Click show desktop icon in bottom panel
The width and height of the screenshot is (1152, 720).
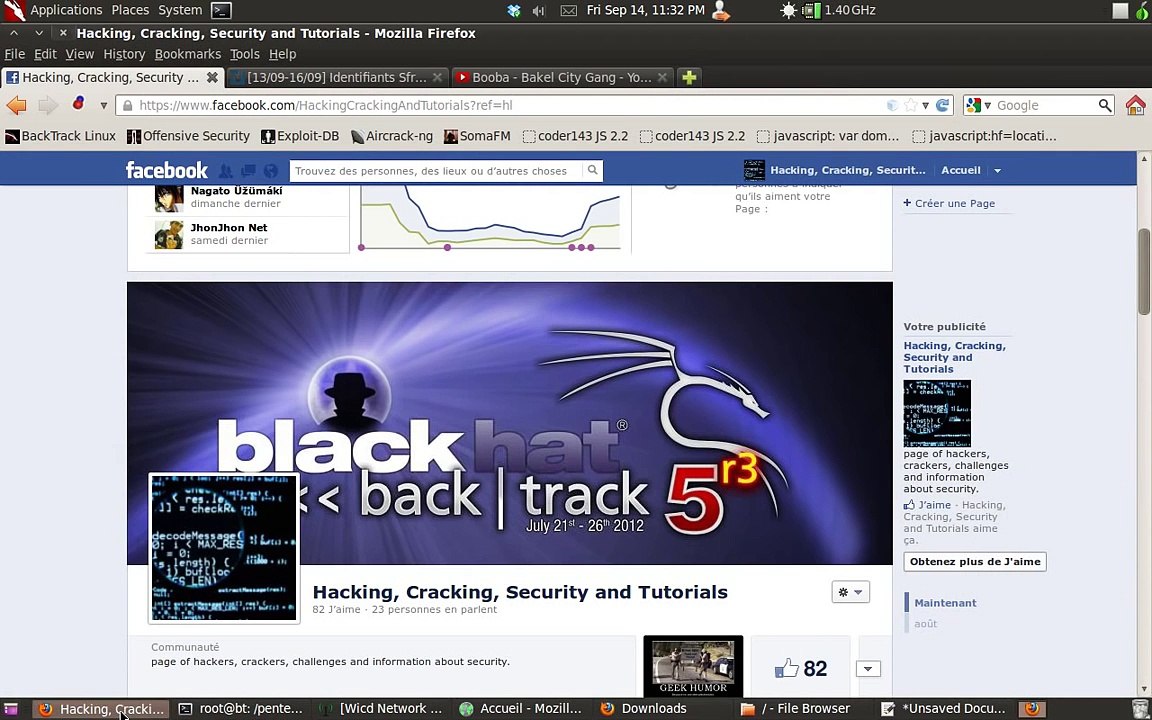(11, 709)
